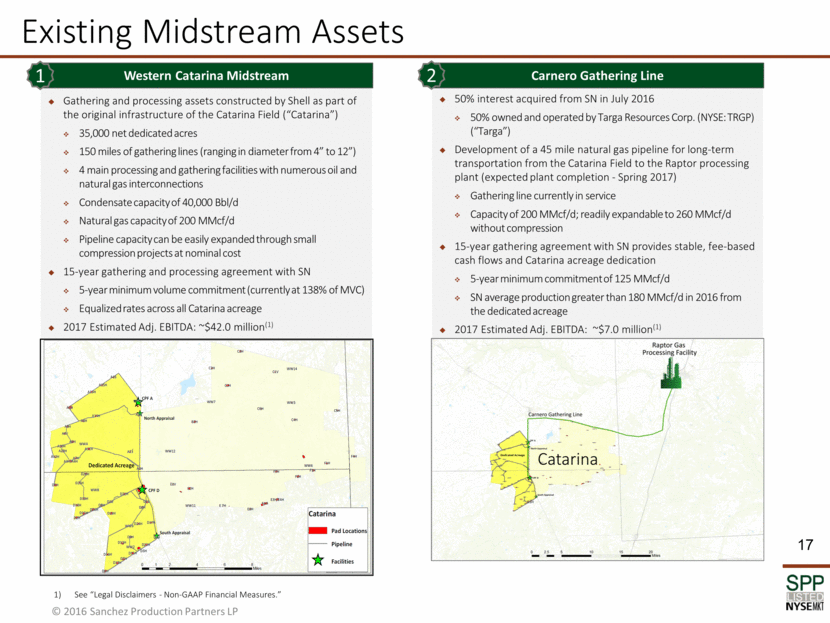
Task: Click the North Appraisal label on map
Action: point(159,417)
